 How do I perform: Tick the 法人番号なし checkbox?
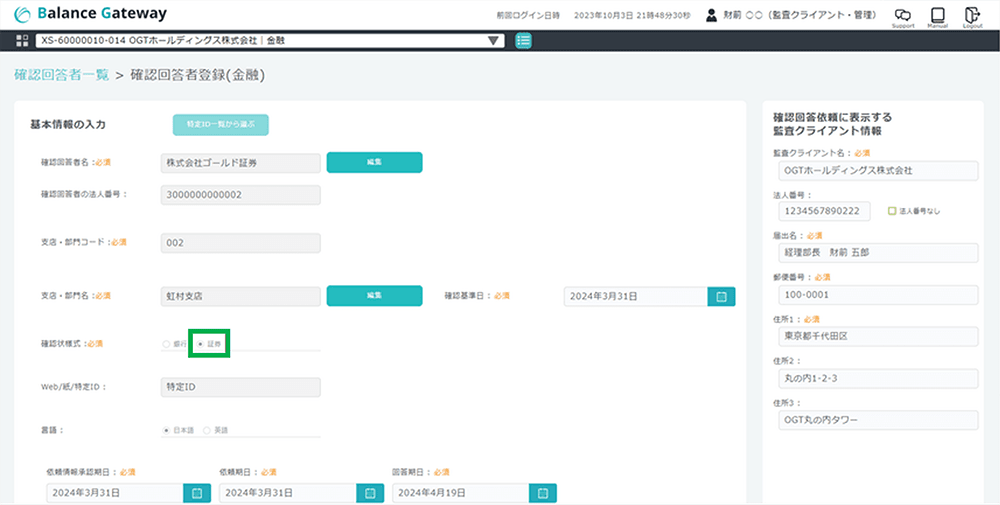pos(891,211)
